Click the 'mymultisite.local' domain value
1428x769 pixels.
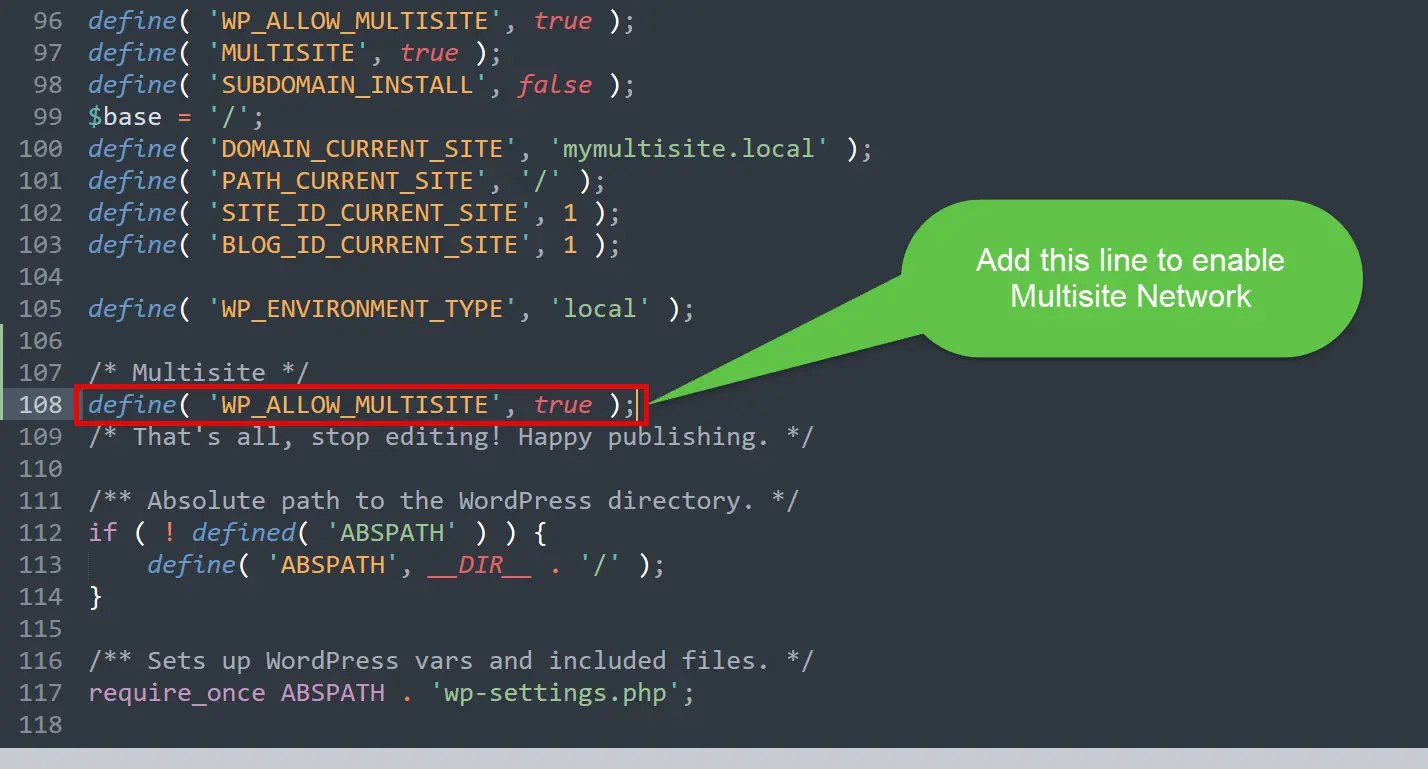[x=688, y=148]
